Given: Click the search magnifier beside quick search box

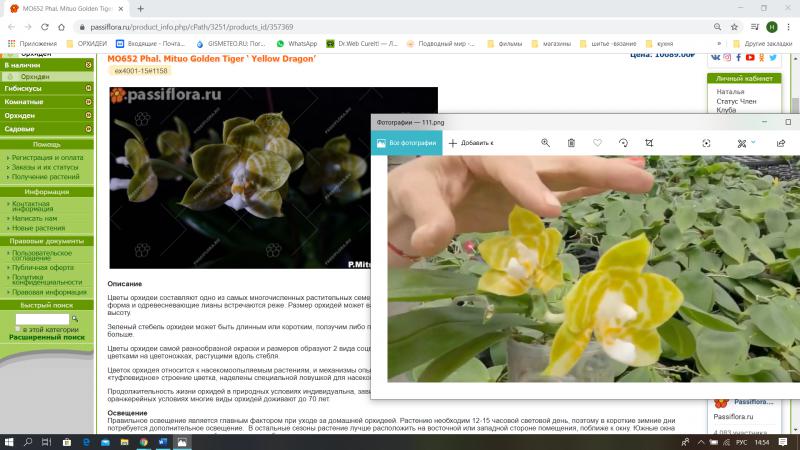Looking at the screenshot, I should tap(77, 319).
